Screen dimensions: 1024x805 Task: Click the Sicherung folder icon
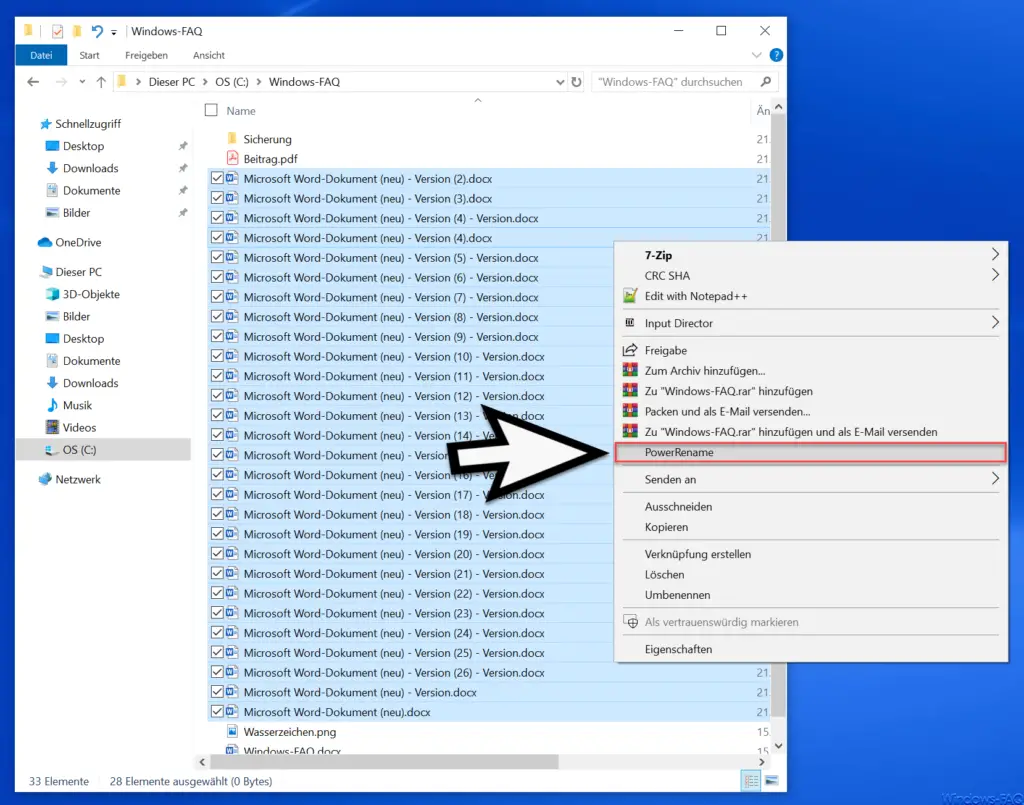pyautogui.click(x=232, y=138)
